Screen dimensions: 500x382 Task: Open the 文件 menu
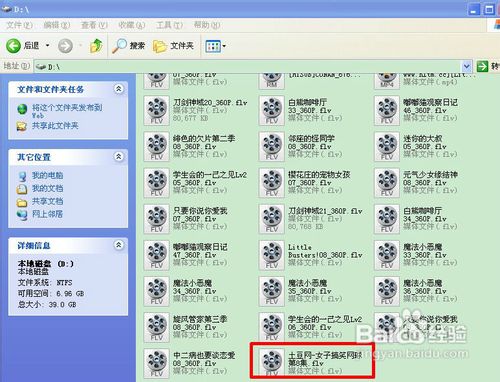(20, 25)
